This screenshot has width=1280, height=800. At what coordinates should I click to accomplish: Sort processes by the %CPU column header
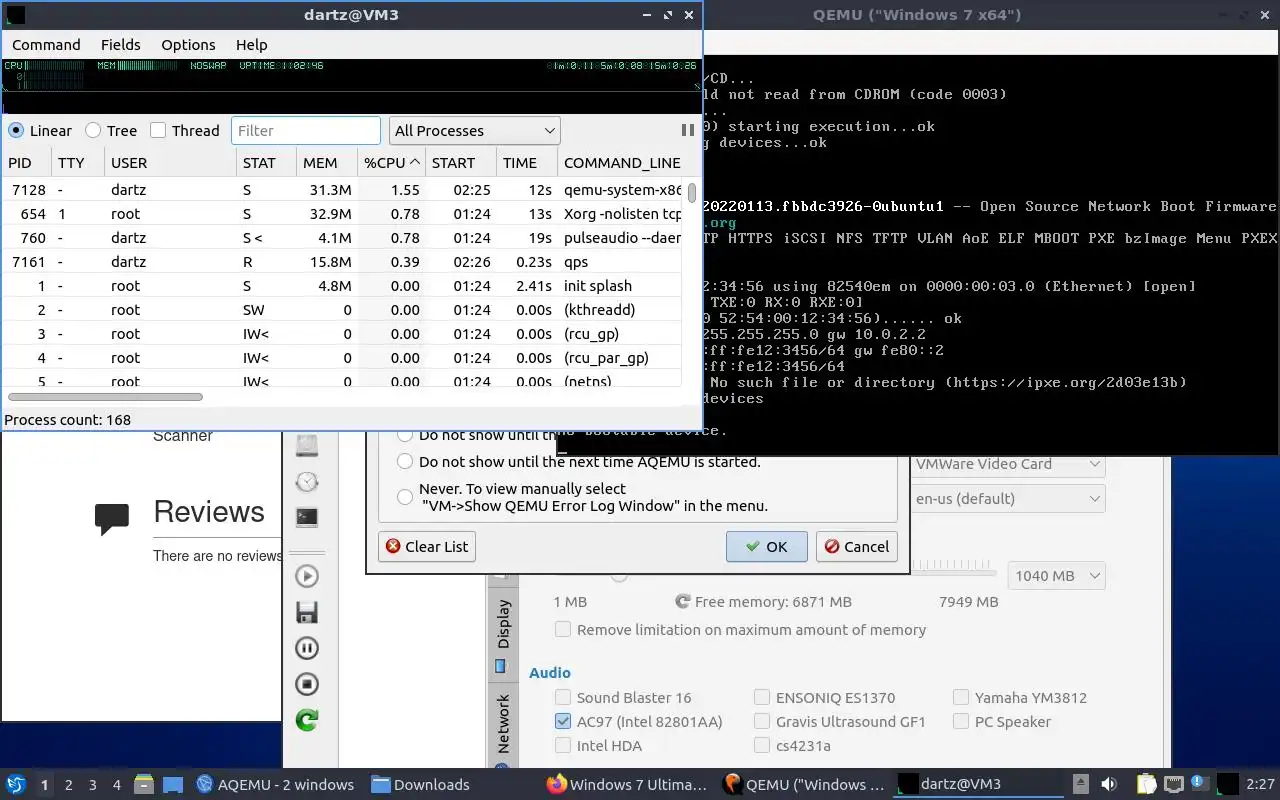click(x=392, y=162)
